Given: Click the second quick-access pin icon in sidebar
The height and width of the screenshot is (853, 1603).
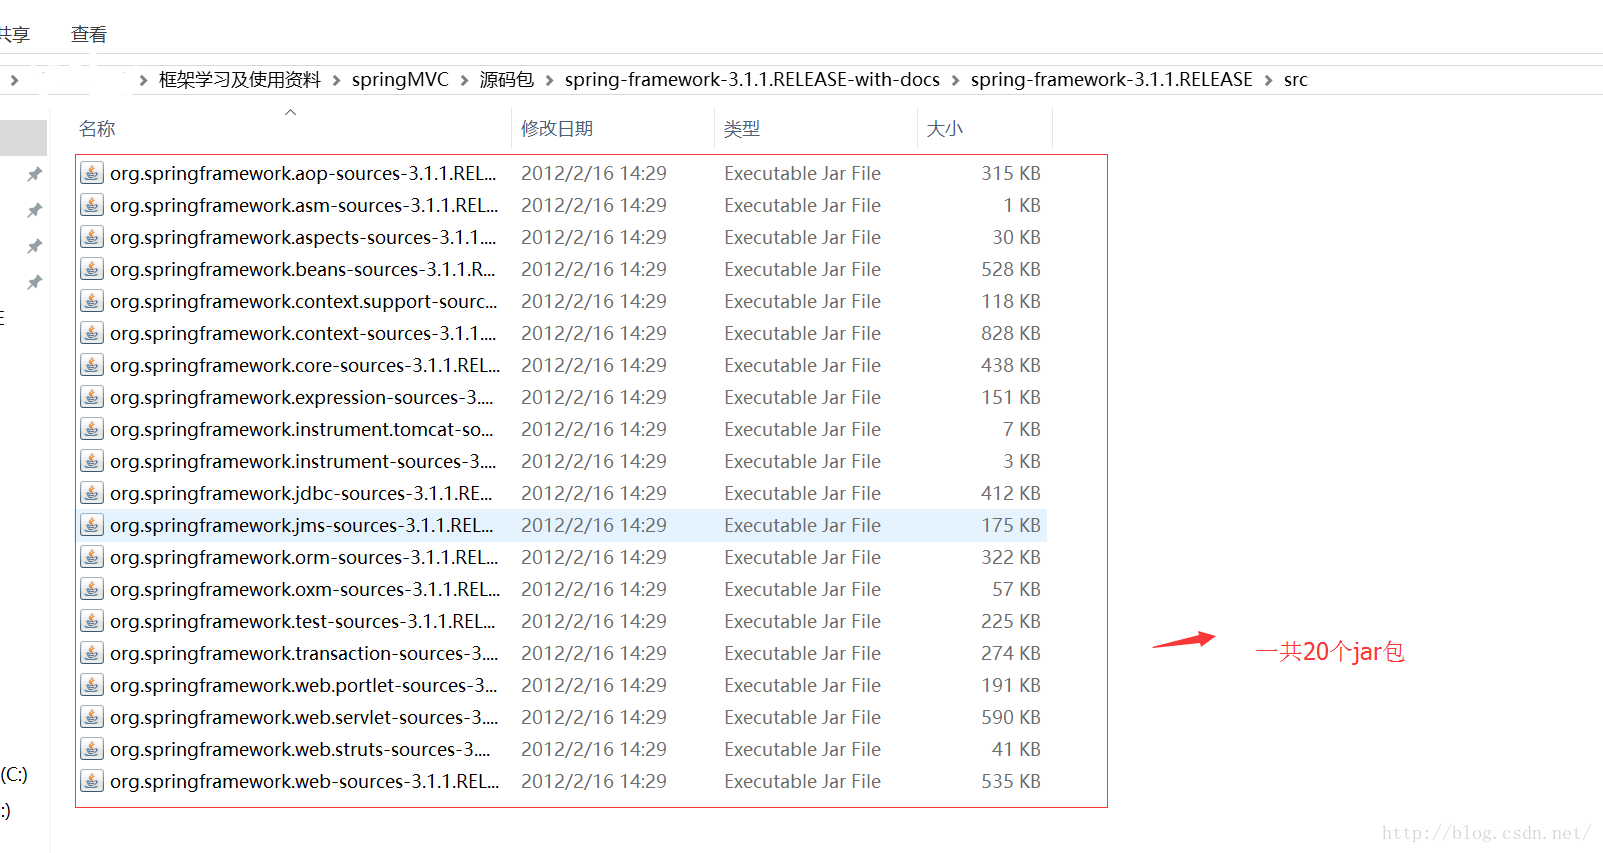Looking at the screenshot, I should (35, 210).
